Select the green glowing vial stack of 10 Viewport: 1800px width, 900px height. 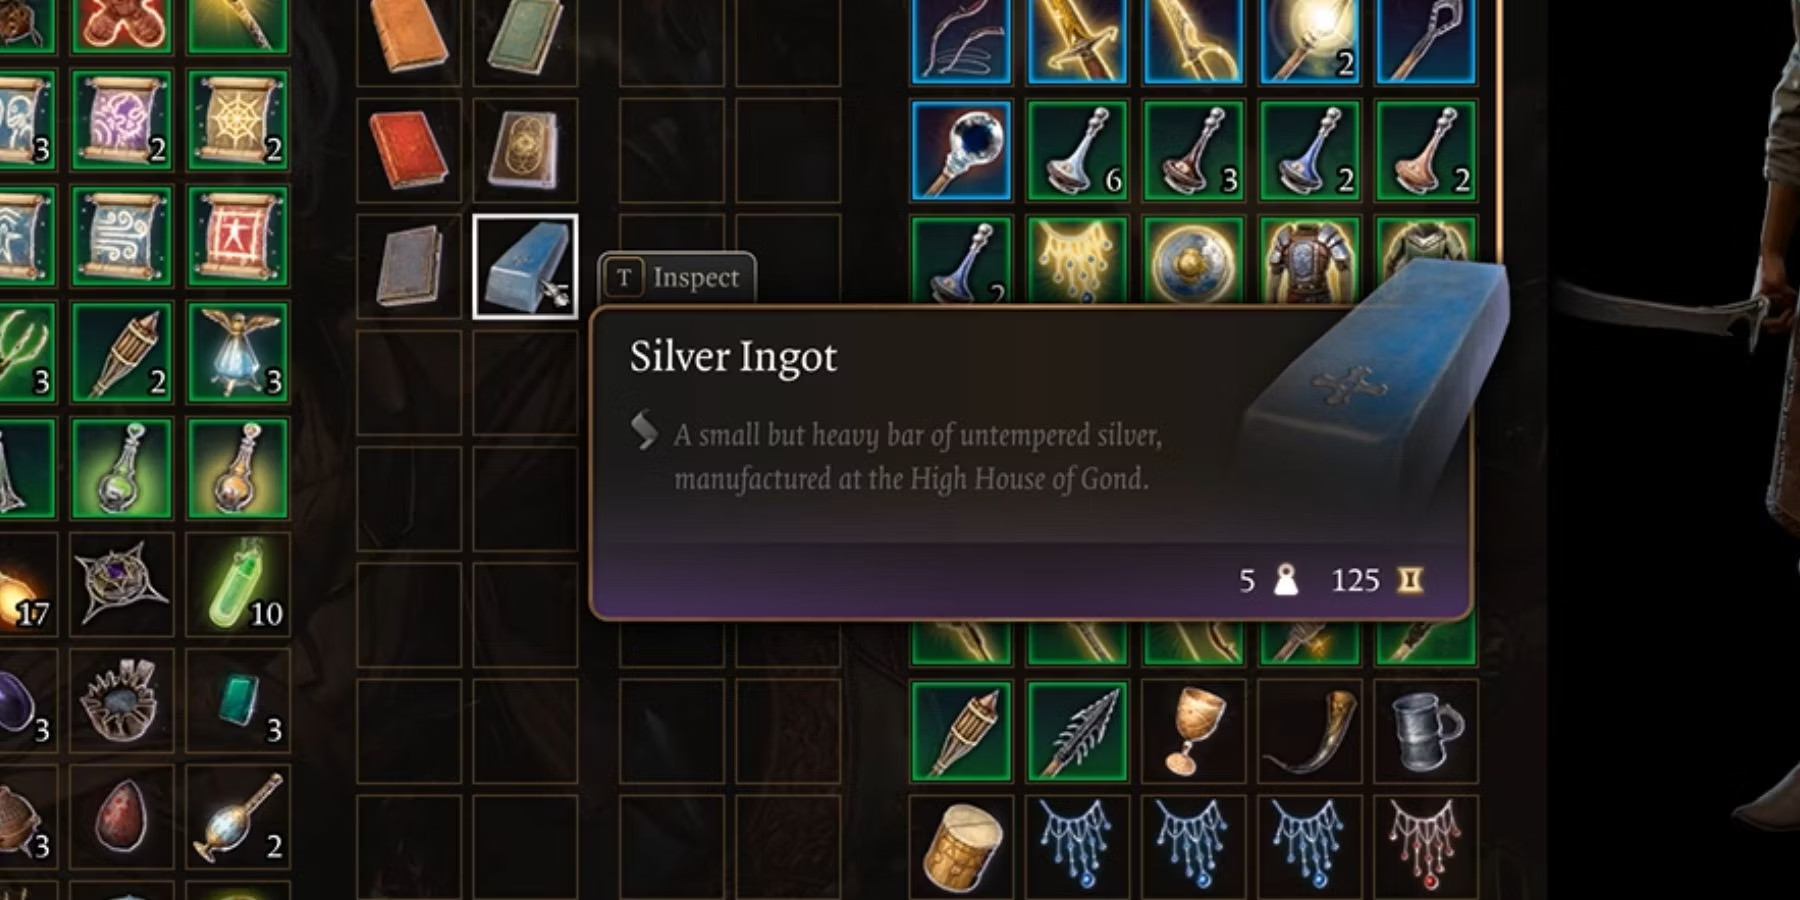click(x=237, y=585)
